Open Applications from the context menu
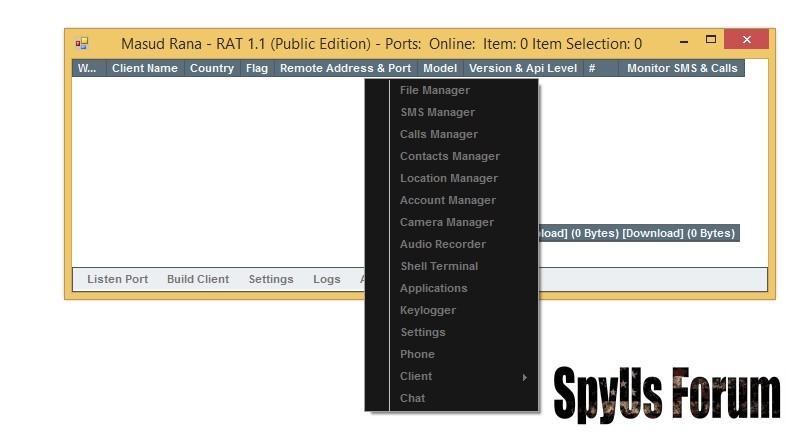The image size is (796, 436). 433,289
